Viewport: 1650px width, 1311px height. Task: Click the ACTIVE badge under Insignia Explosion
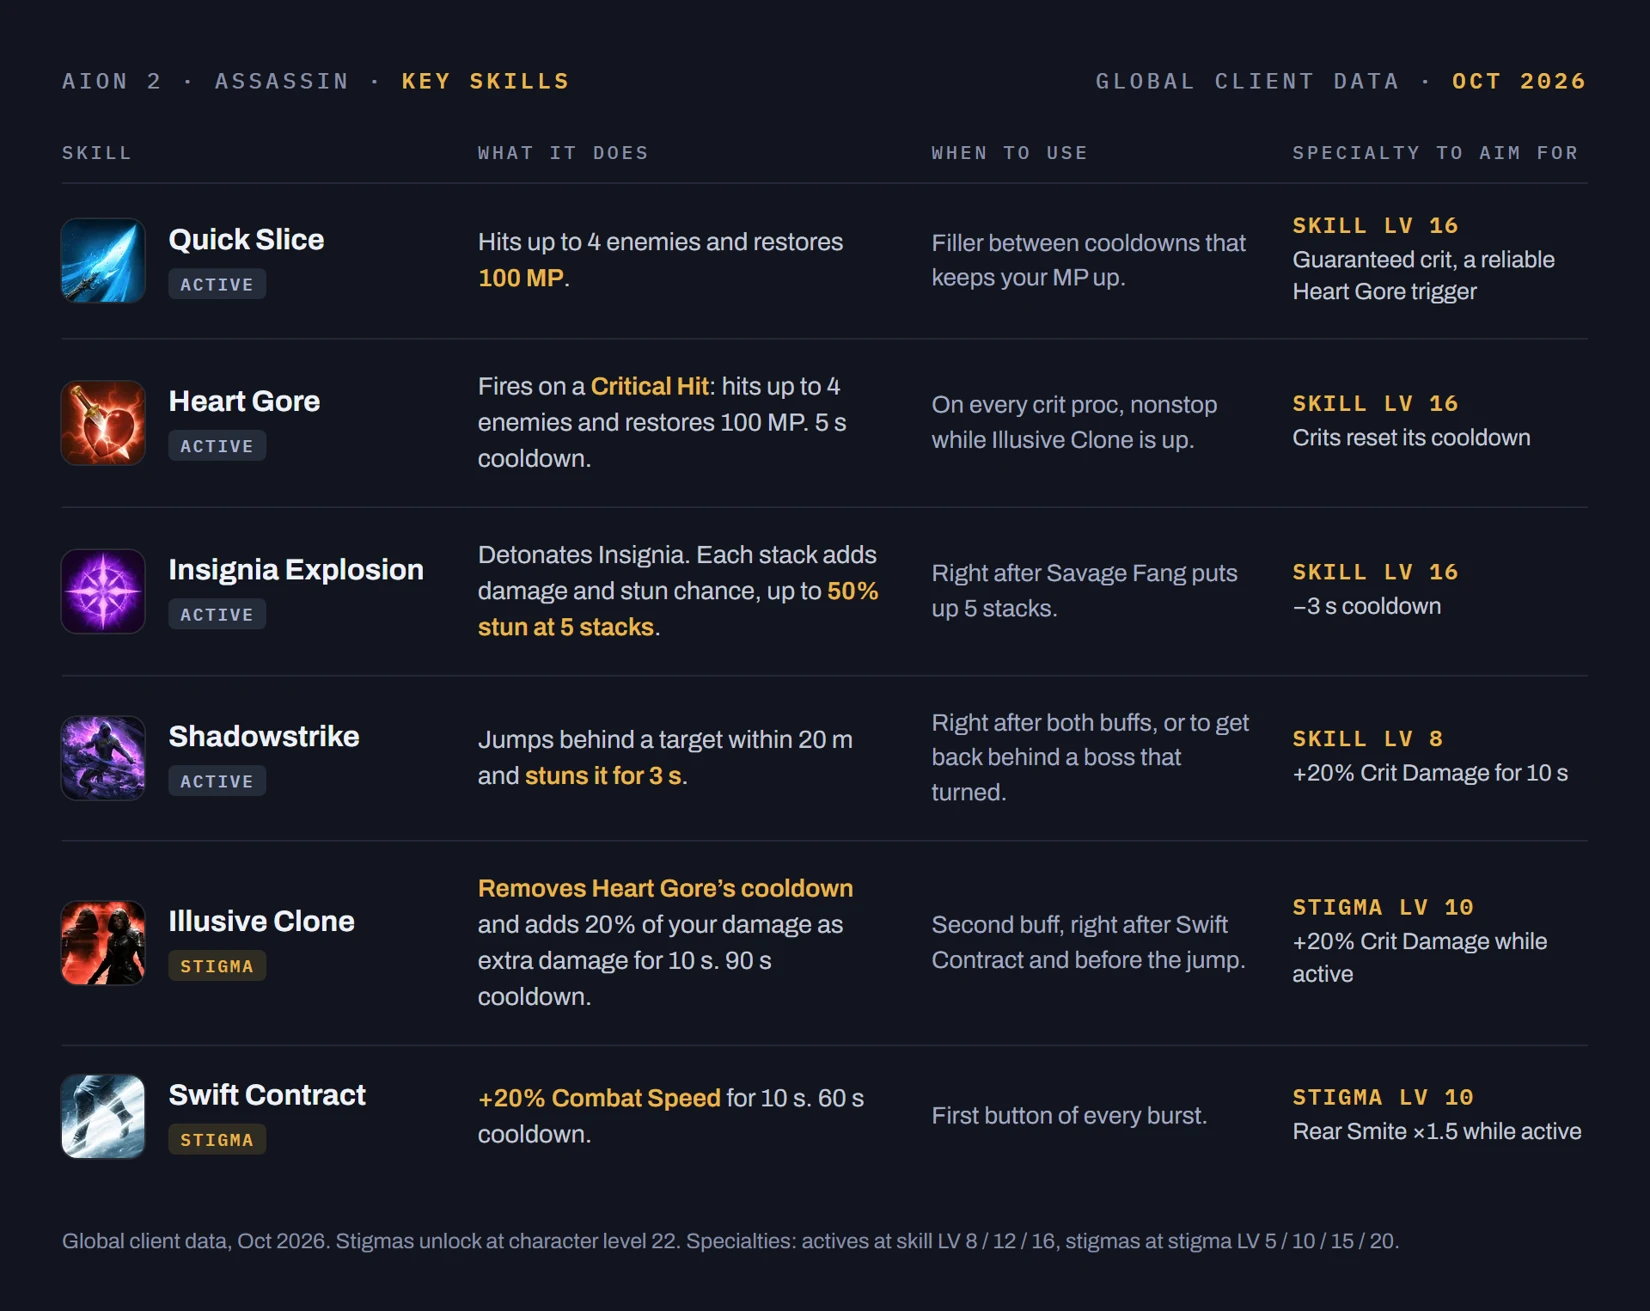217,614
